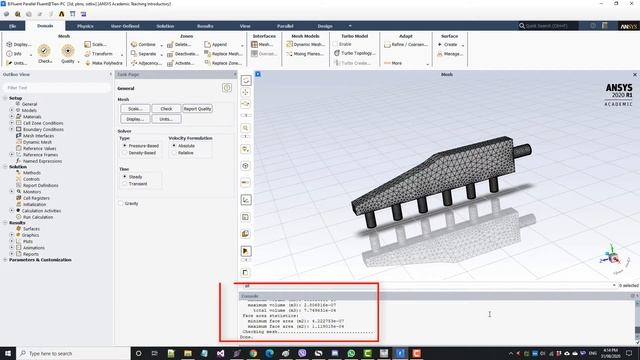The image size is (640, 360).
Task: Switch to the Results ribbon tab
Action: 205,26
